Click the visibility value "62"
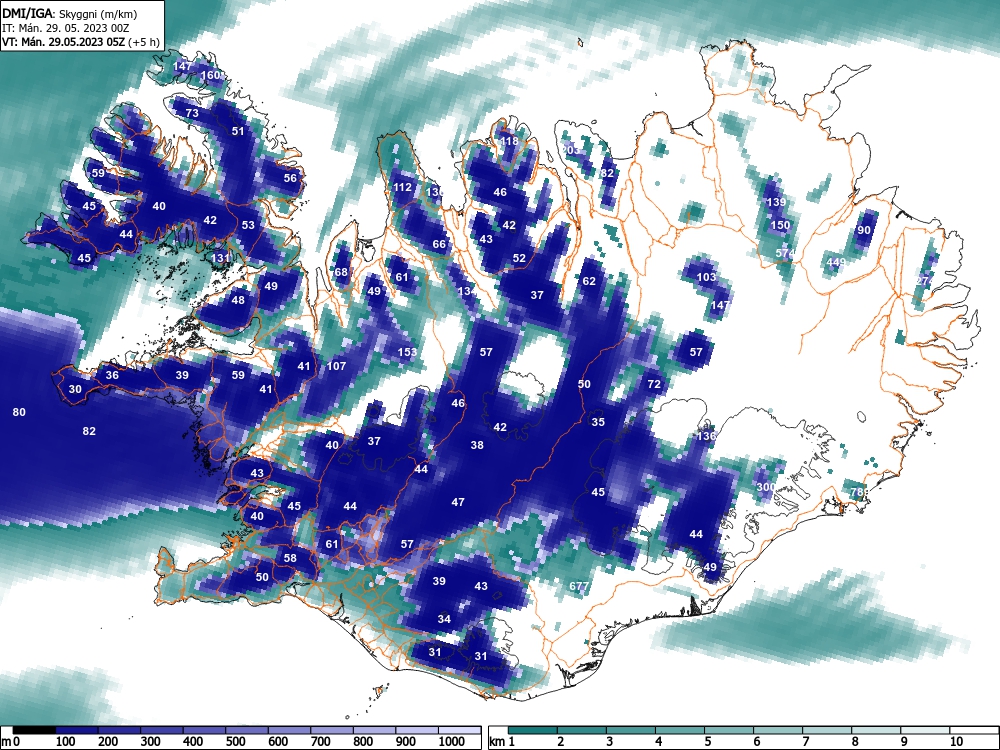This screenshot has height=750, width=1000. (589, 281)
